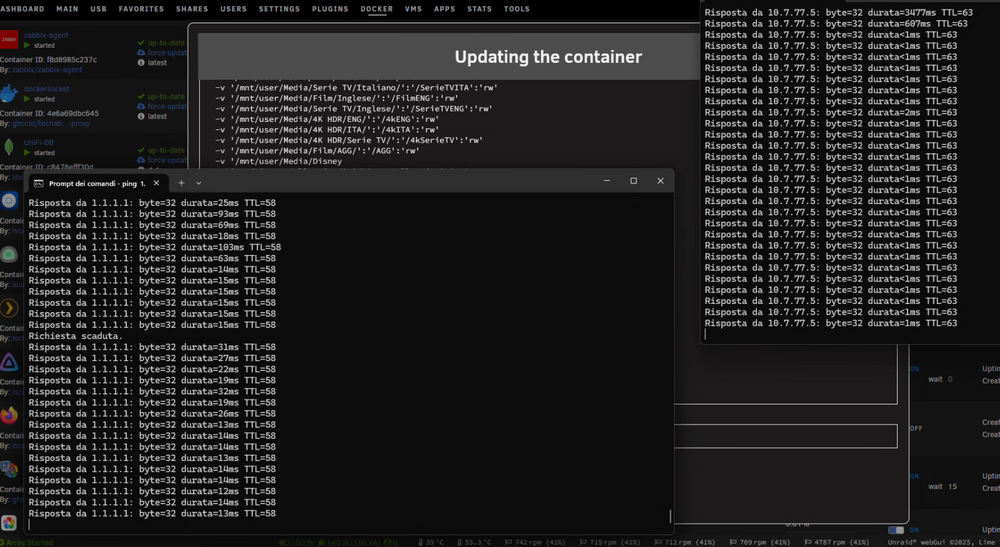Click the 'Updating the container' dialog title

[x=548, y=57]
